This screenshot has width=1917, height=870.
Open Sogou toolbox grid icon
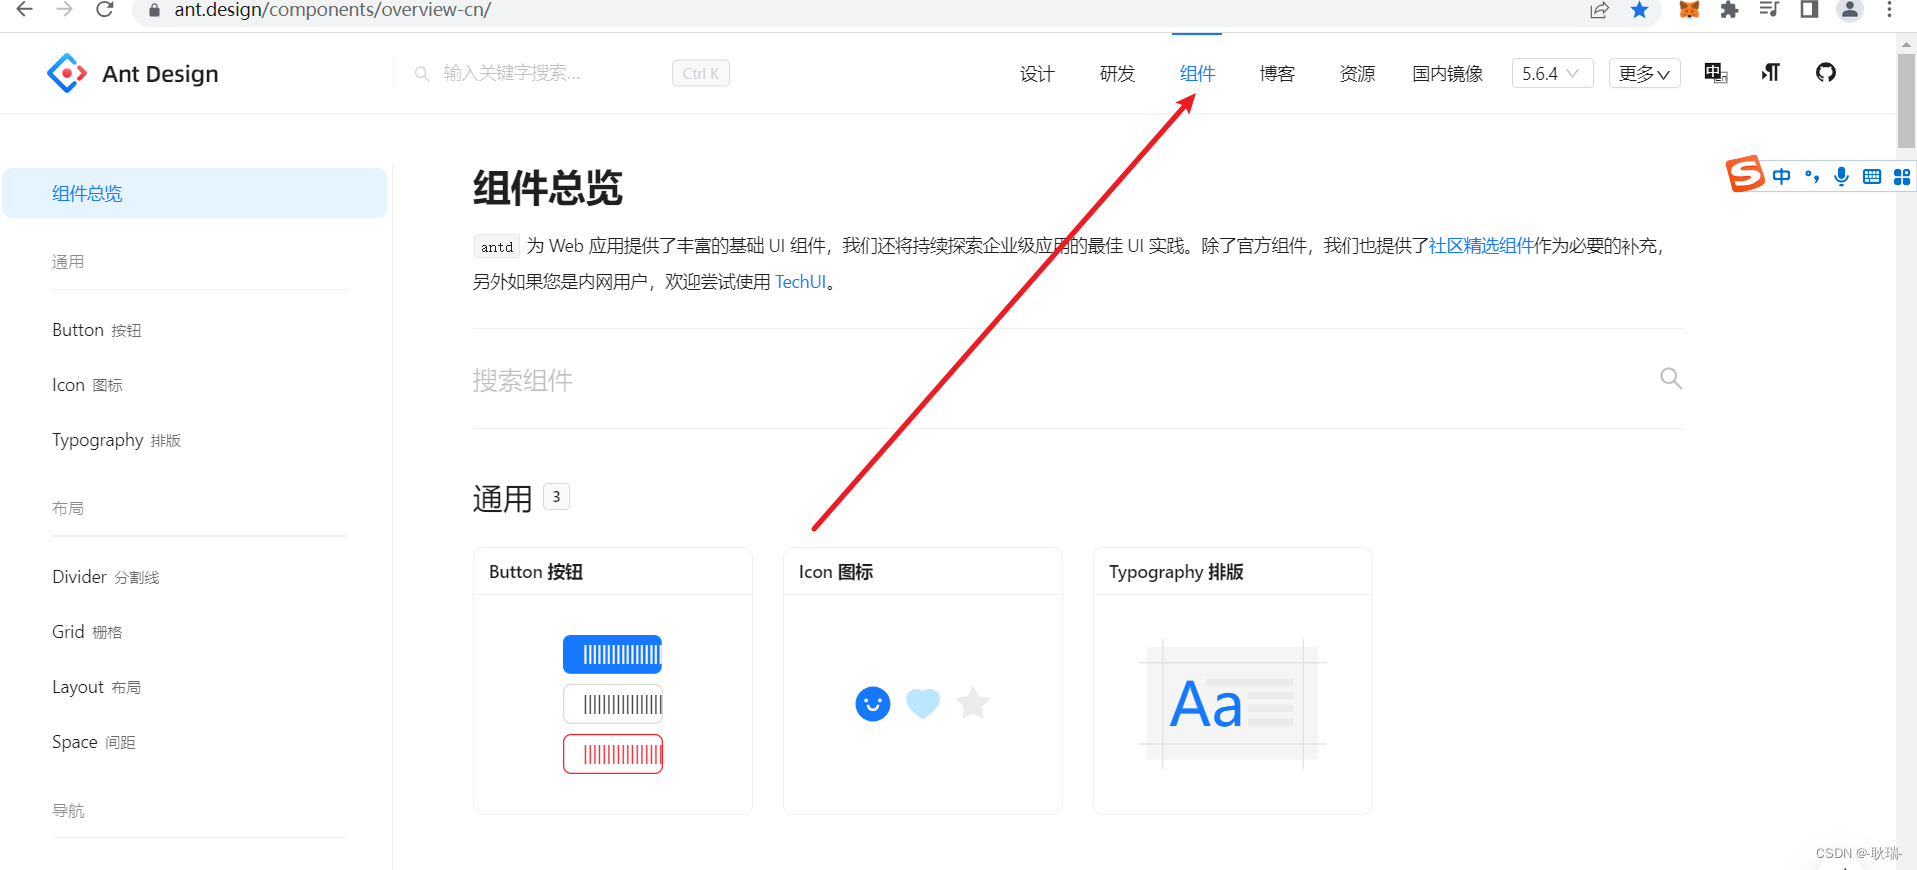(x=1902, y=177)
